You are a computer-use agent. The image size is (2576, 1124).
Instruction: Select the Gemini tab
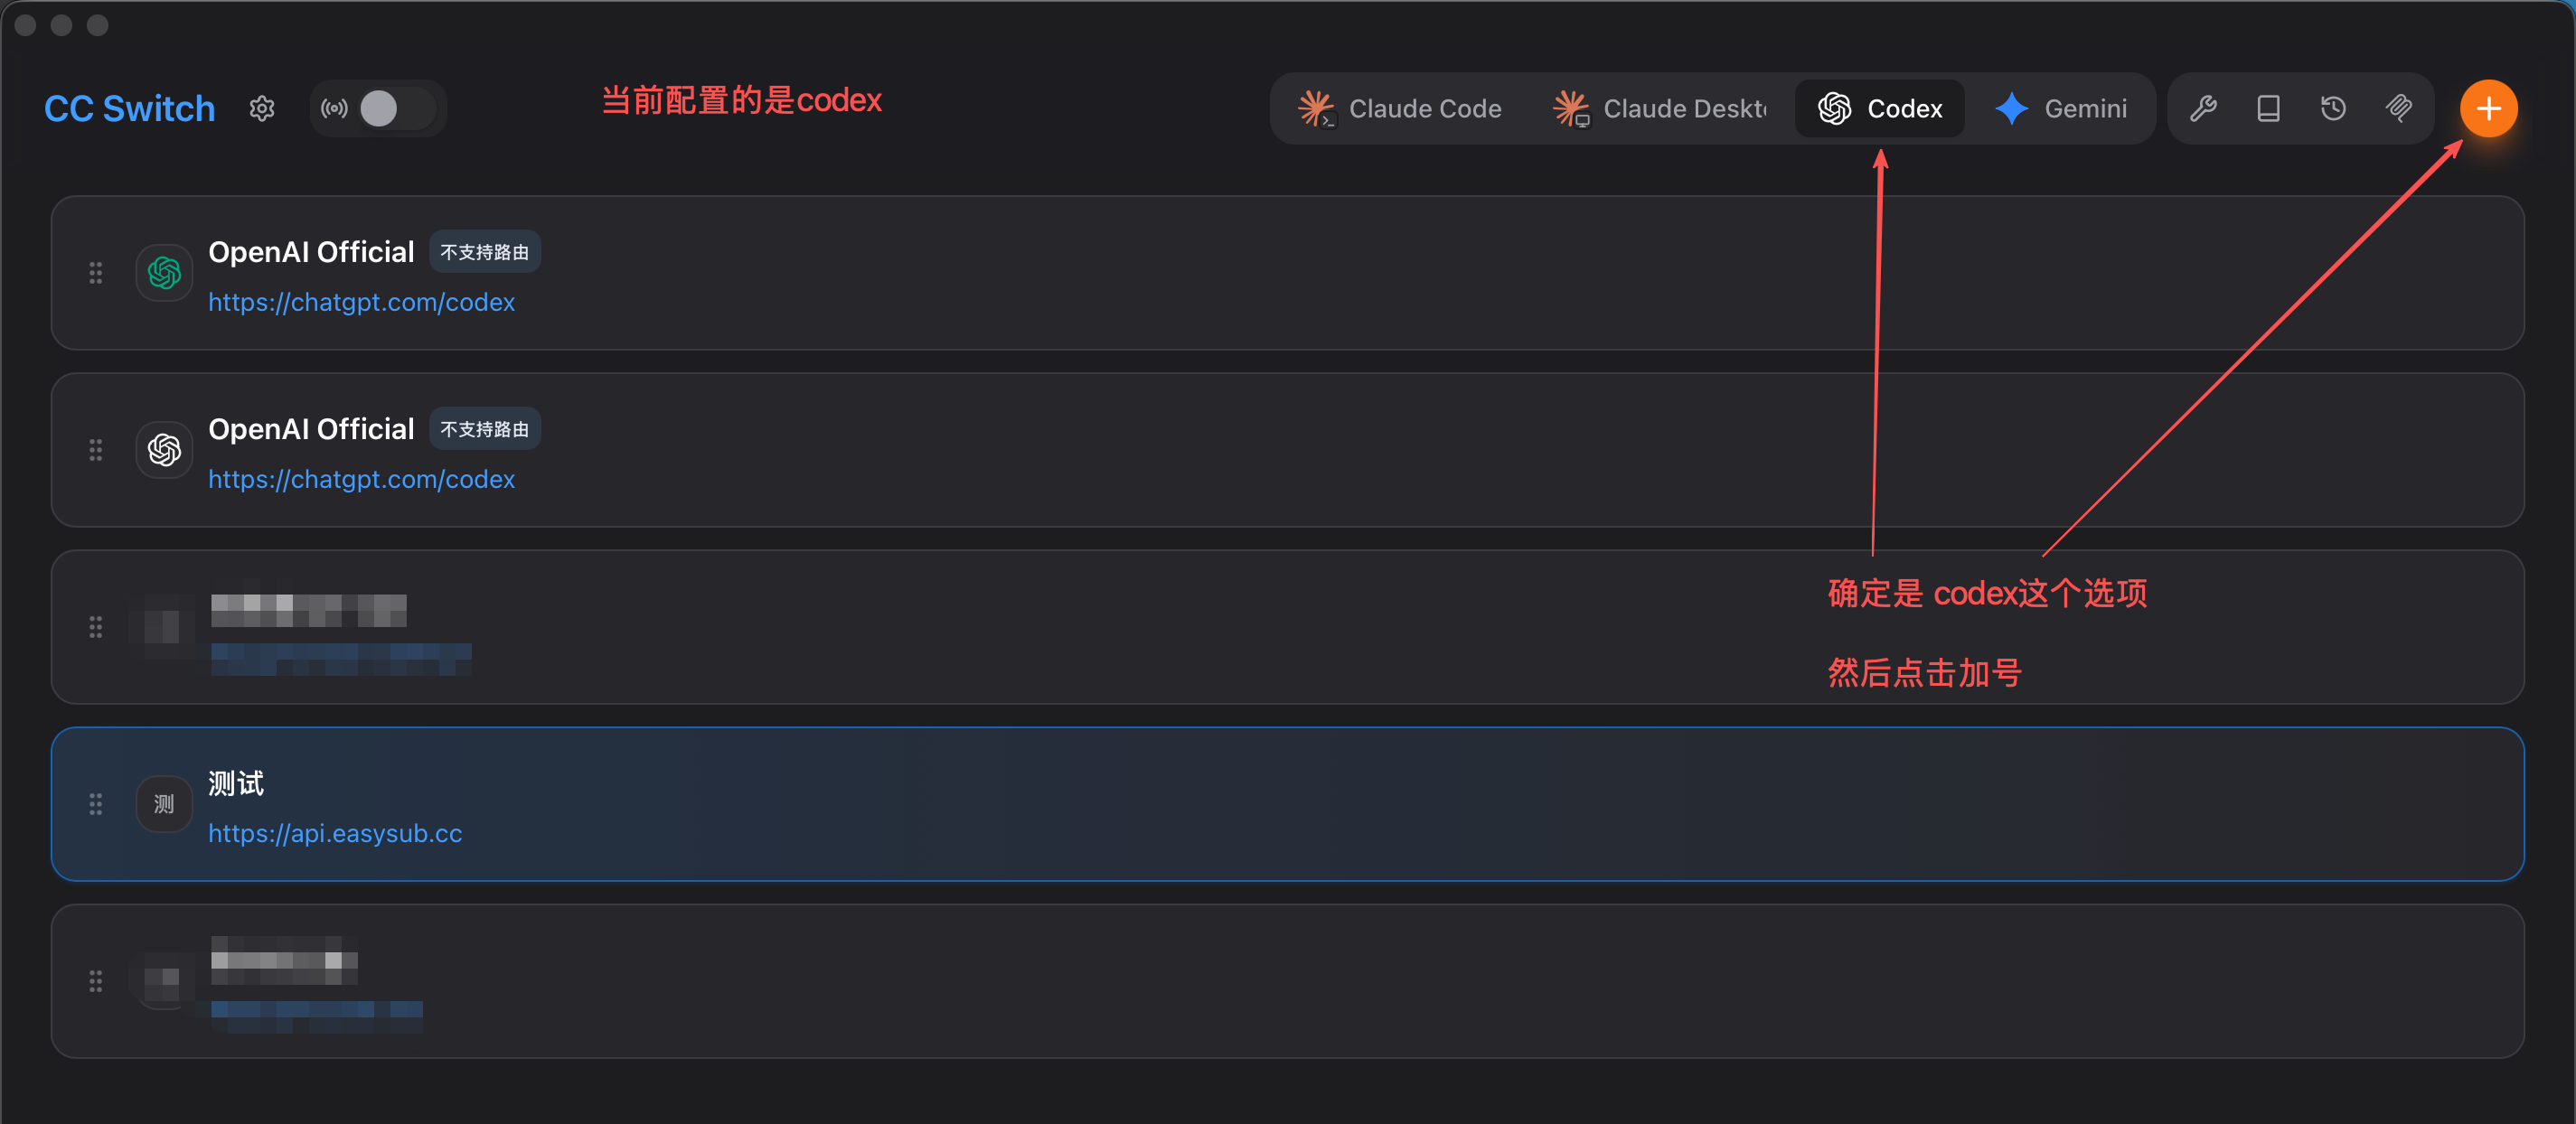tap(2061, 108)
